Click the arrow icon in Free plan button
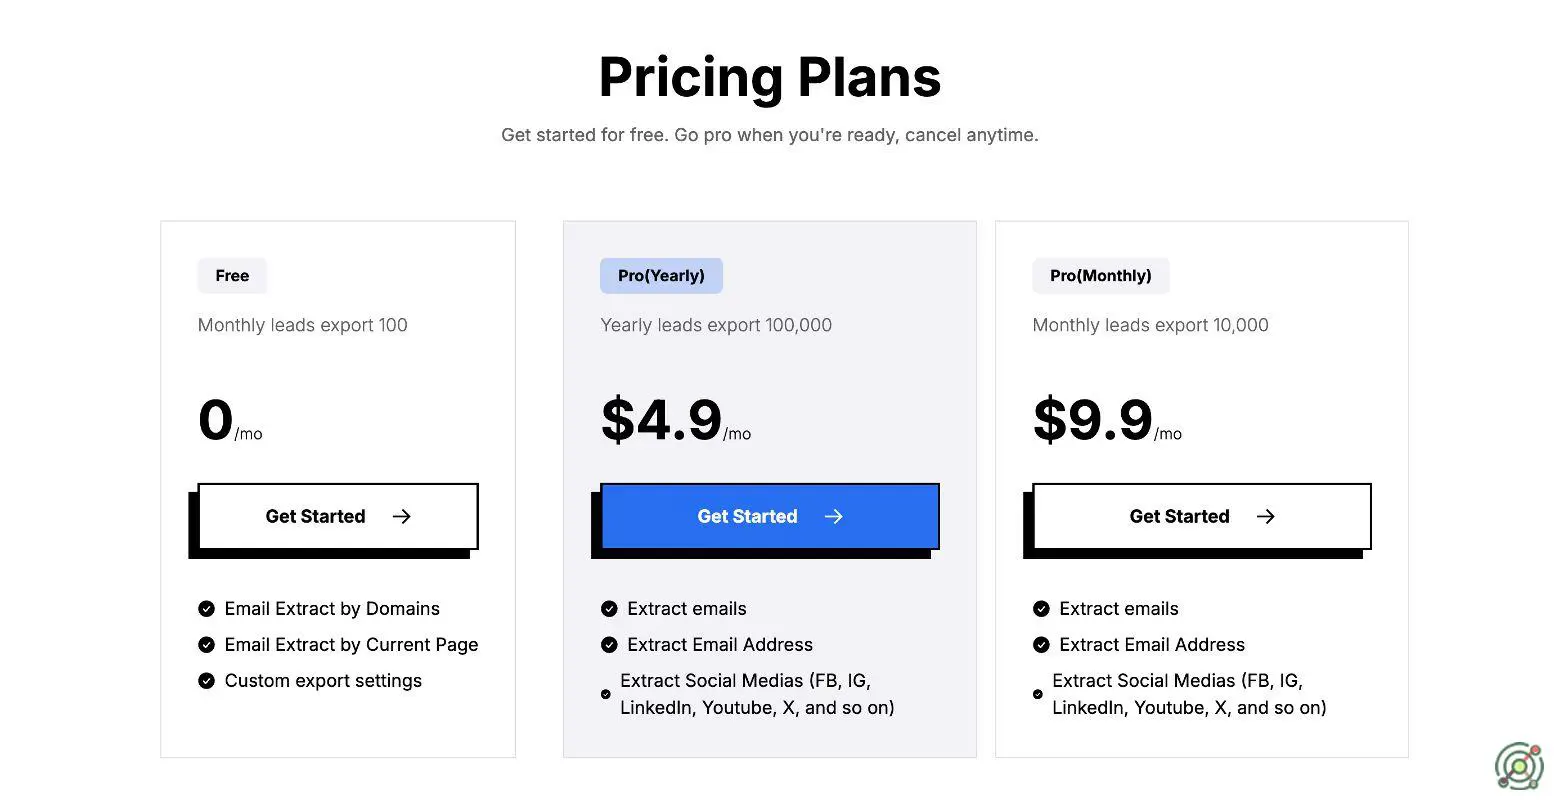The image size is (1555, 800). pos(401,516)
